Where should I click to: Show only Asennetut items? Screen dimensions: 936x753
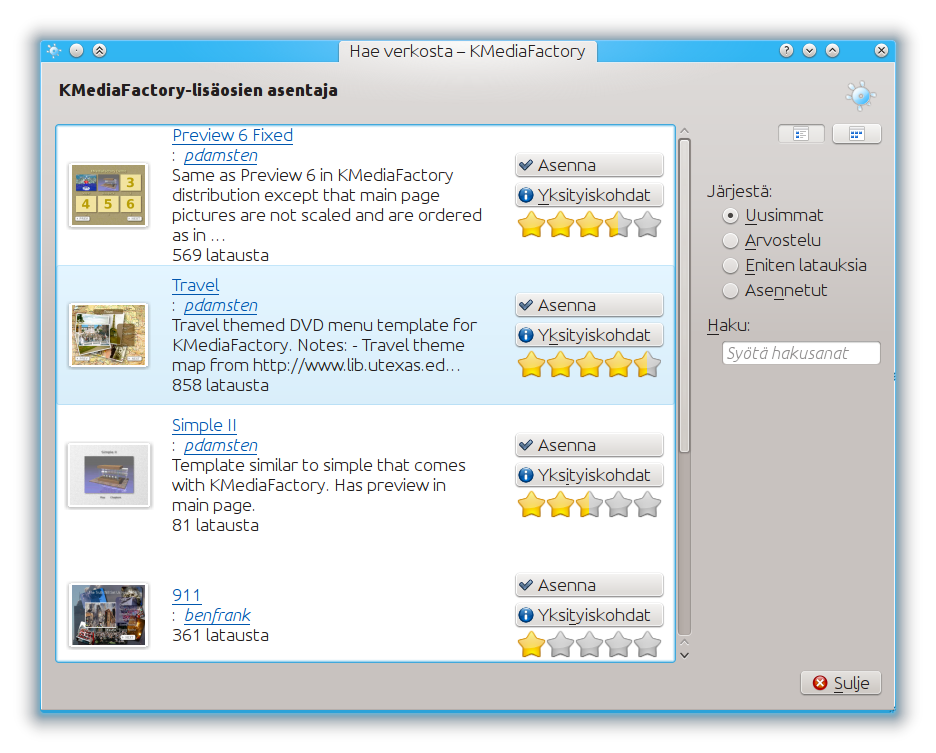pyautogui.click(x=730, y=291)
